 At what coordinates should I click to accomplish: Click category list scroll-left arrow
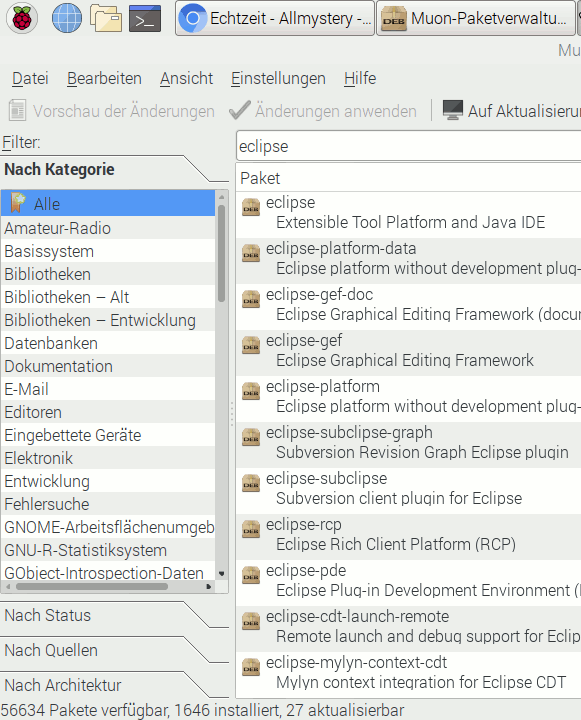pyautogui.click(x=7, y=586)
